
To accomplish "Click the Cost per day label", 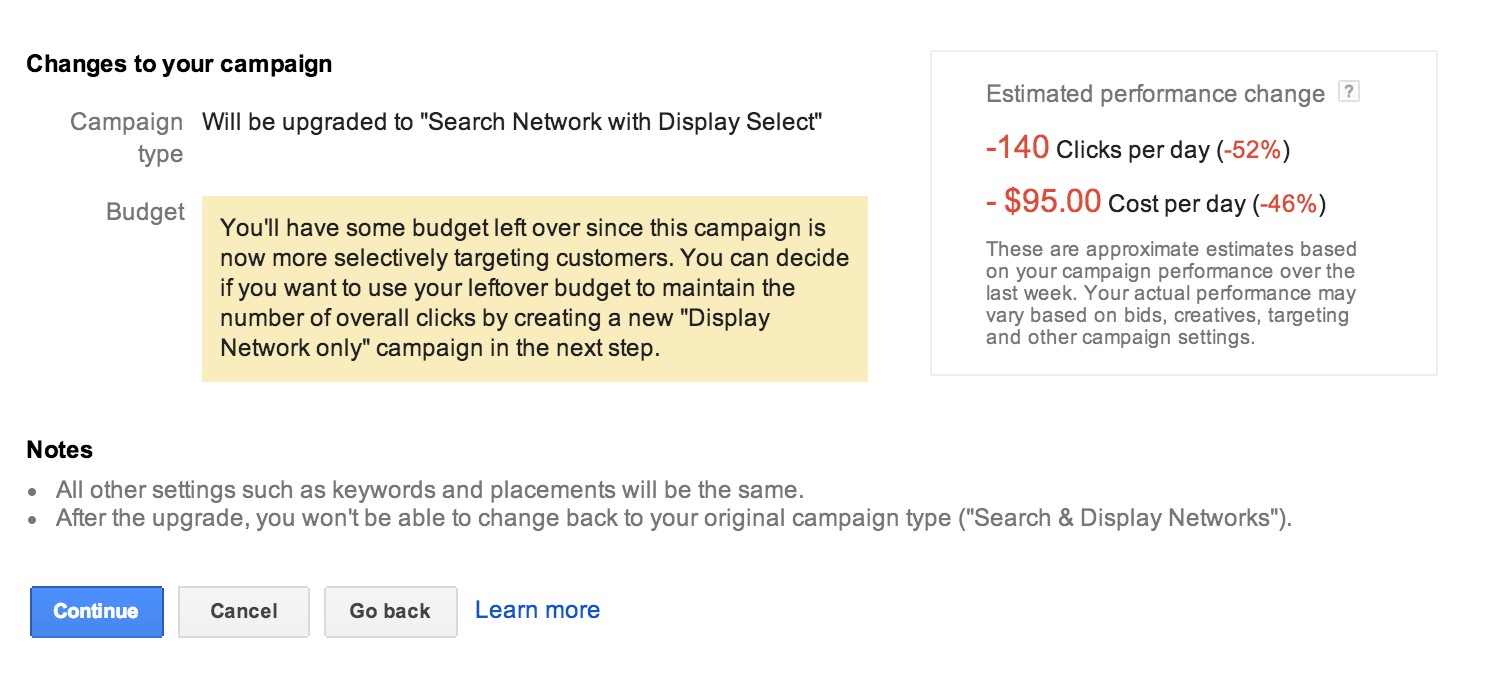I will pos(1177,205).
